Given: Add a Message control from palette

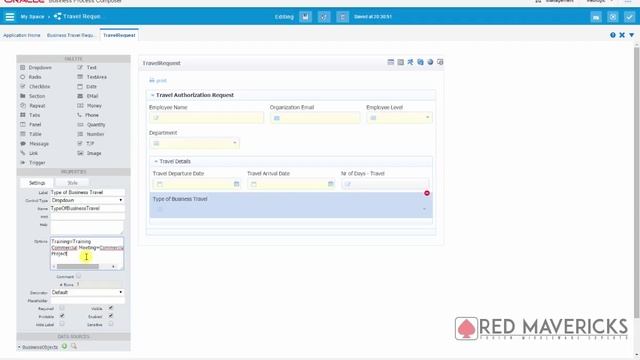Looking at the screenshot, I should click(x=34, y=144).
